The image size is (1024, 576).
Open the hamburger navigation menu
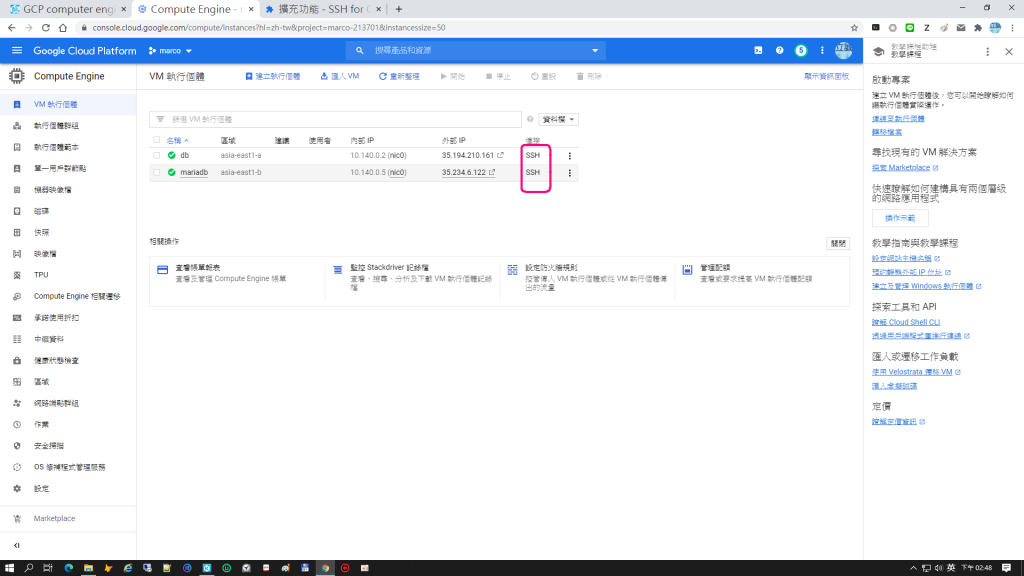(17, 50)
